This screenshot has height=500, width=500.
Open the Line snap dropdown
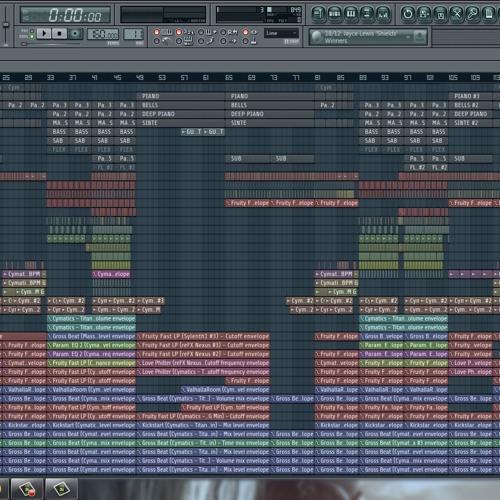[281, 33]
